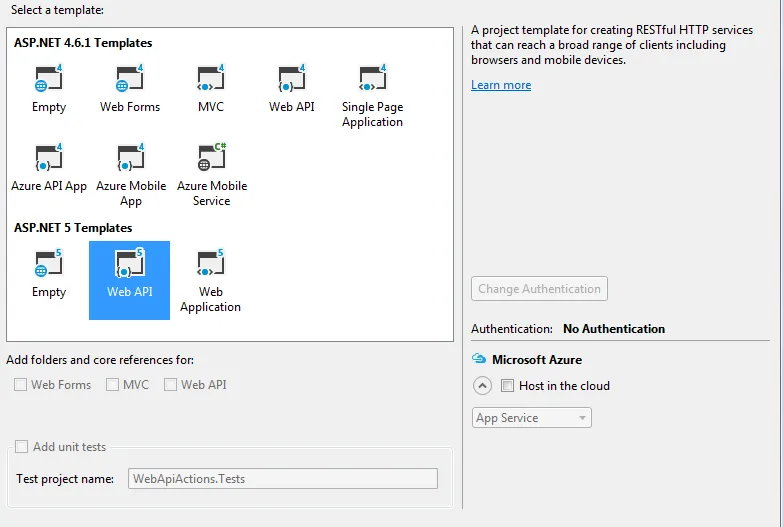Check the MVC core references checkbox
Viewport: 783px width, 527px height.
(112, 385)
